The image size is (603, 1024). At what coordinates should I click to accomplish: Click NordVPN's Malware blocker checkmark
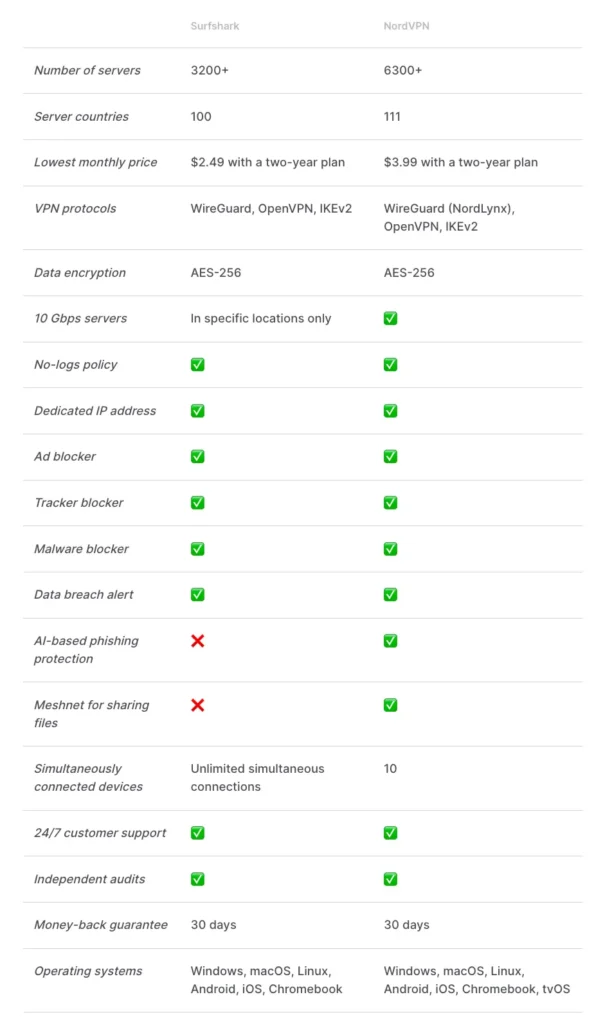(x=390, y=548)
